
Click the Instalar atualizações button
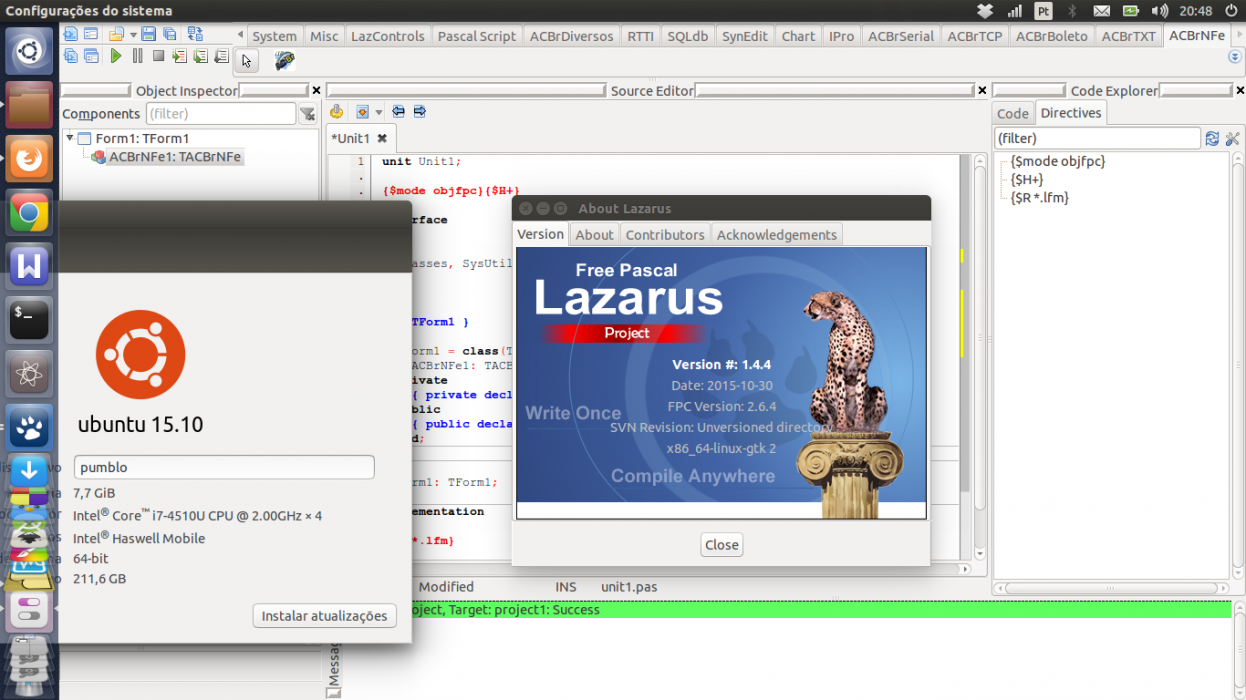(324, 616)
